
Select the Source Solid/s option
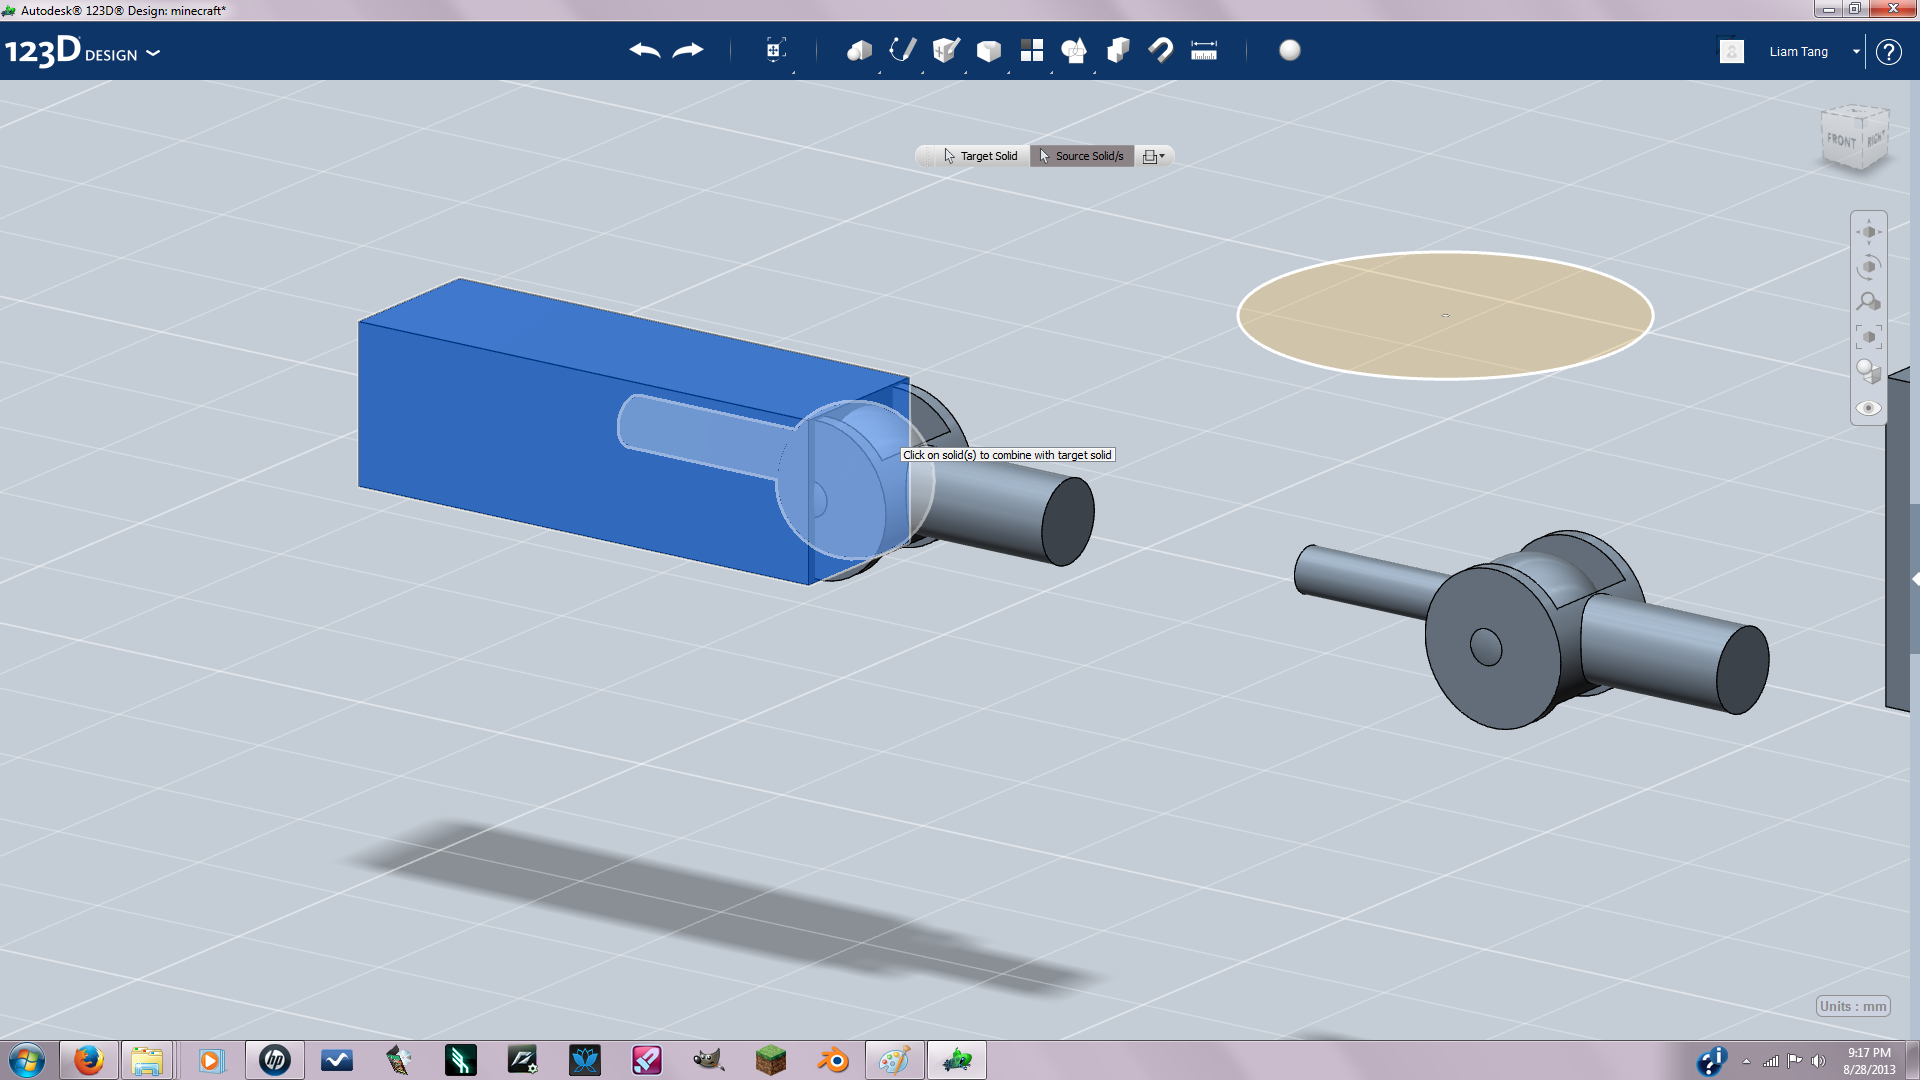click(1081, 156)
